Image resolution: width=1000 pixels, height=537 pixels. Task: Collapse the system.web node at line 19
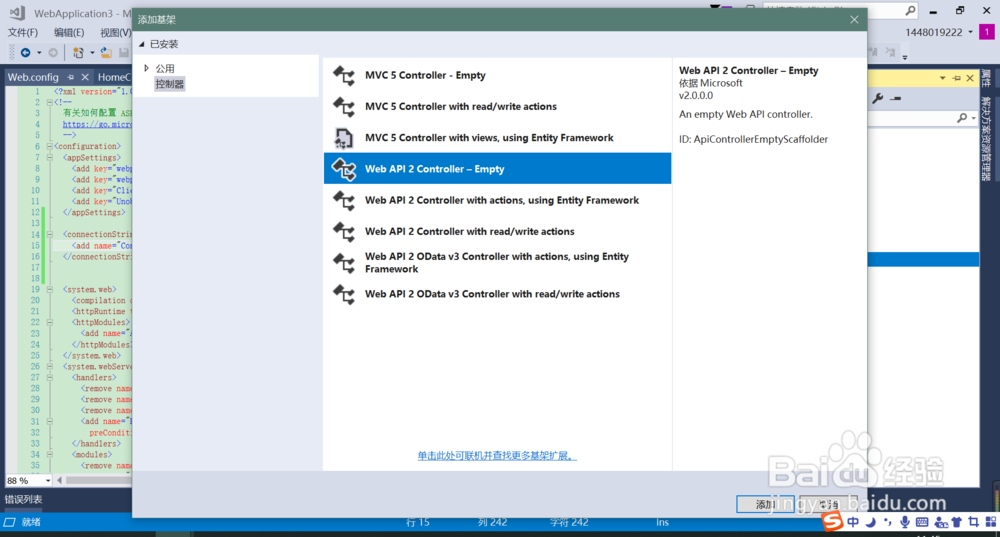click(x=50, y=290)
